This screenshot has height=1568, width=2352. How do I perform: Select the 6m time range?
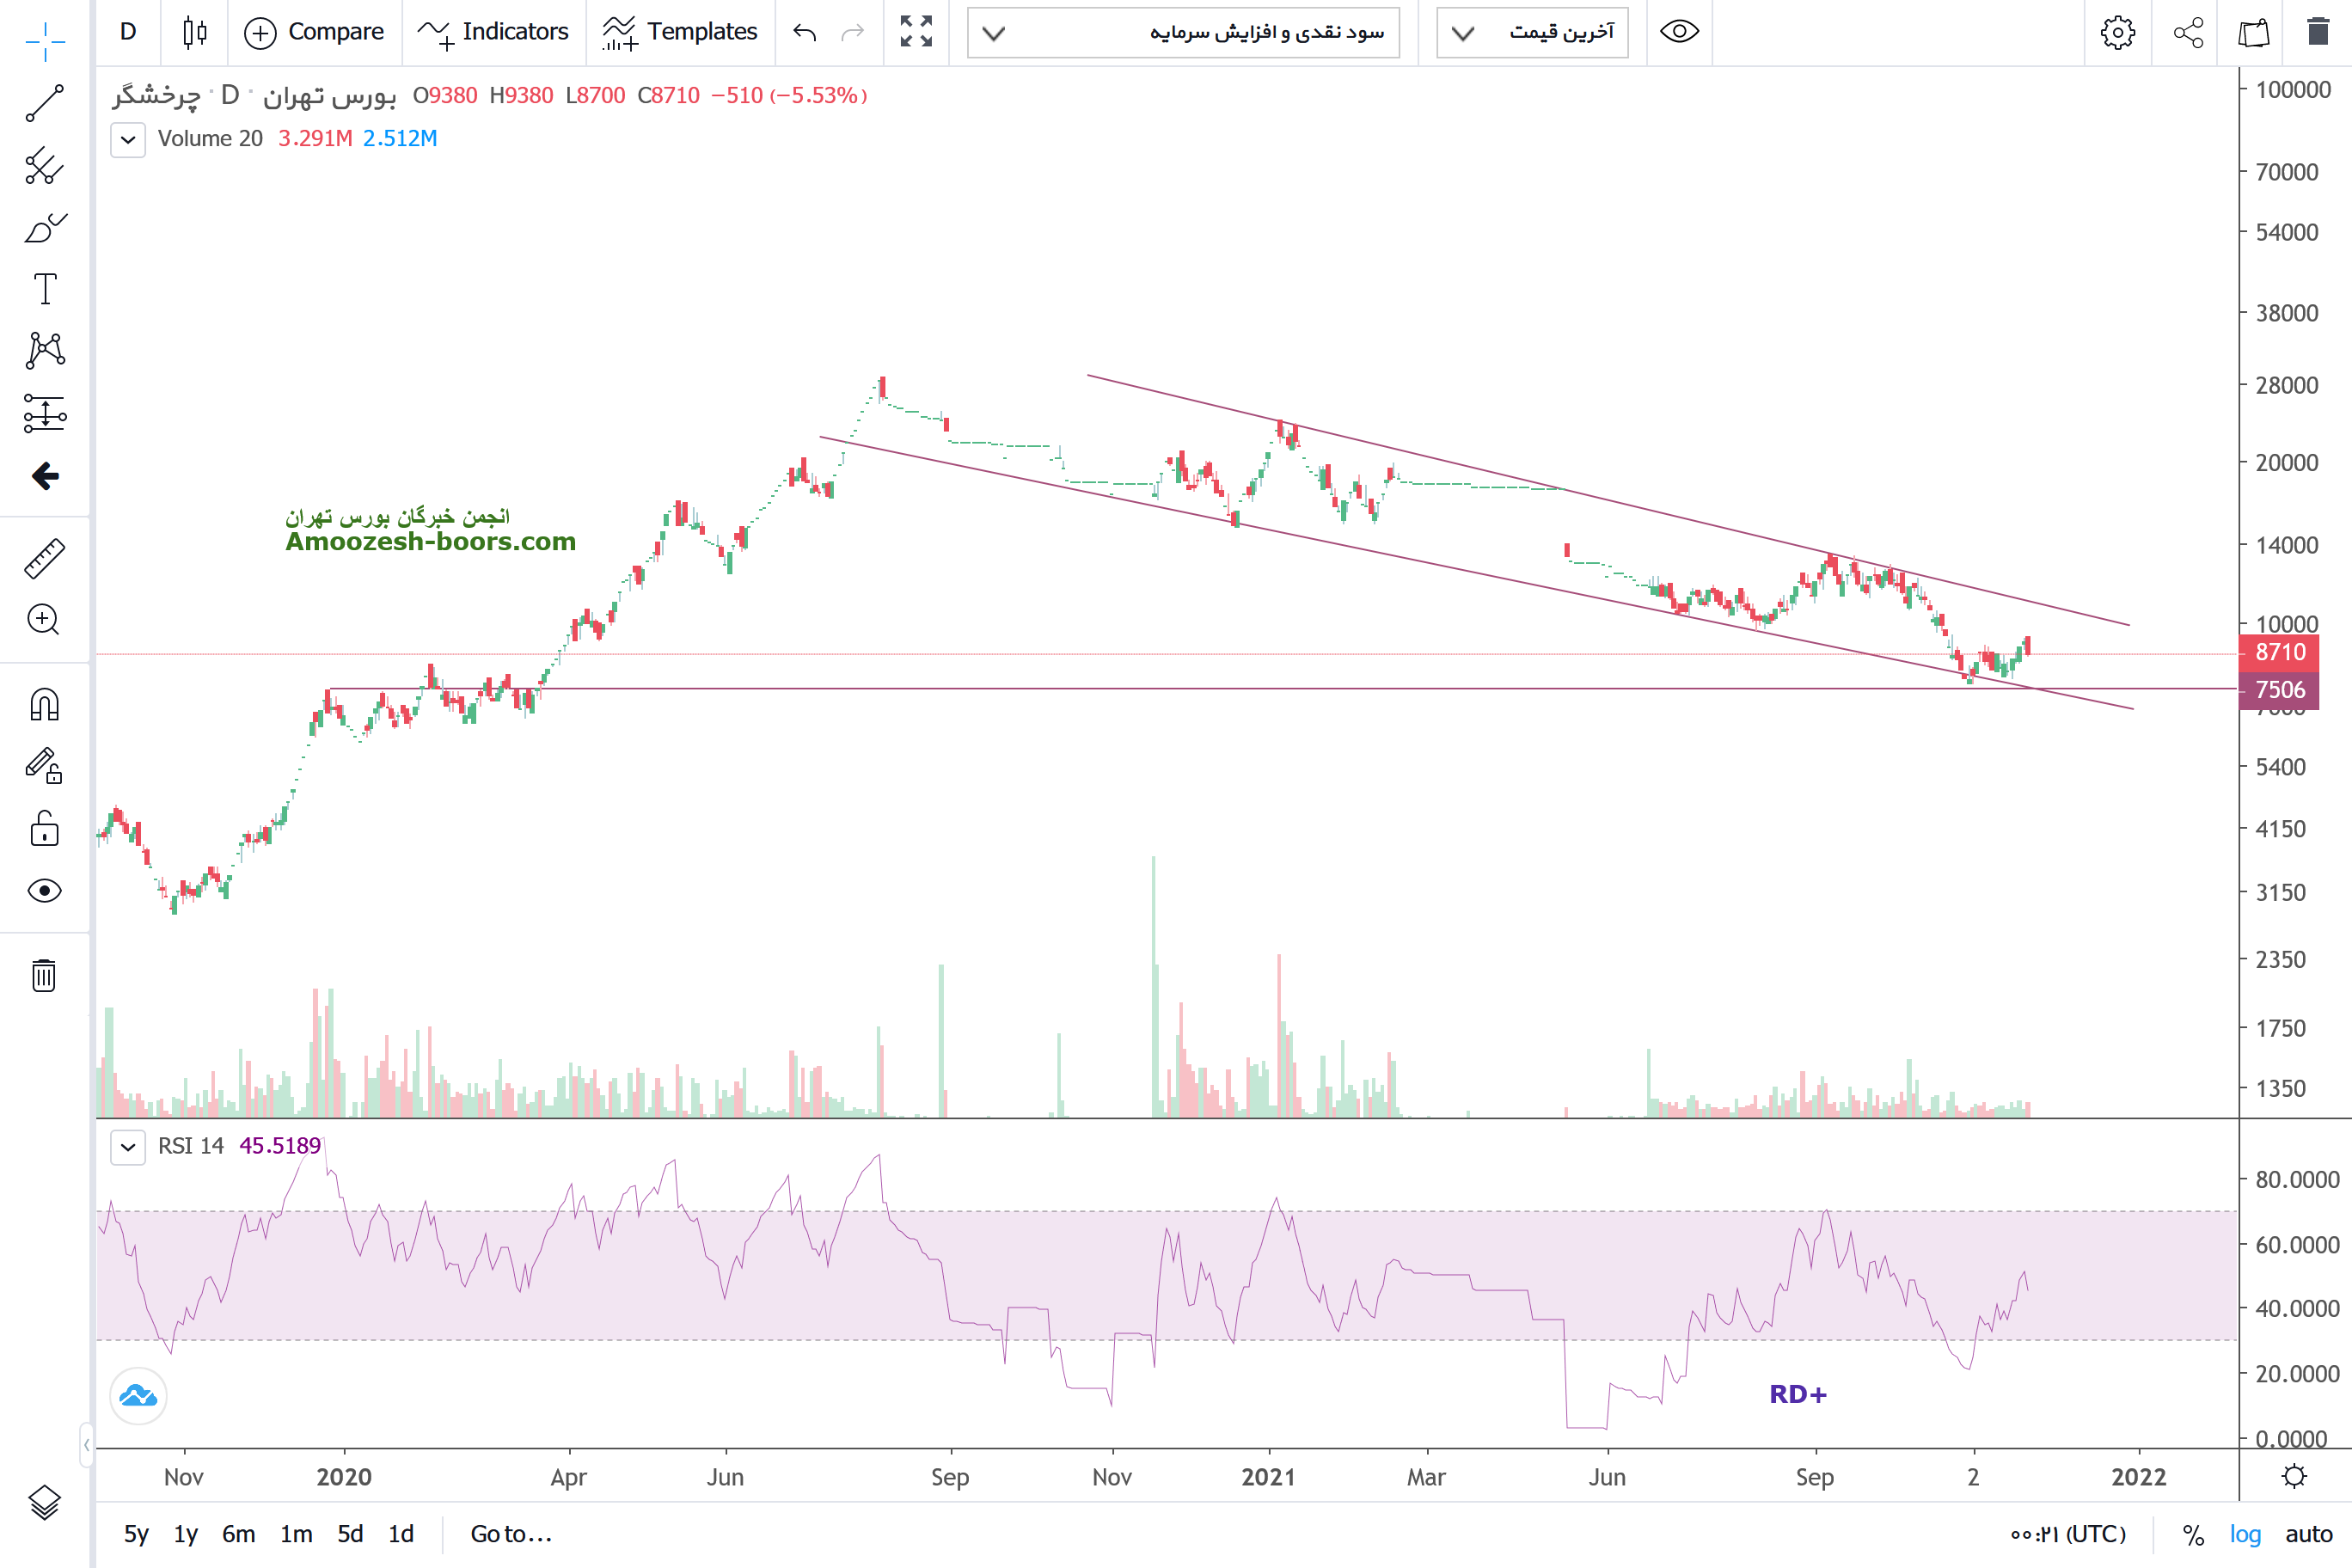(238, 1534)
